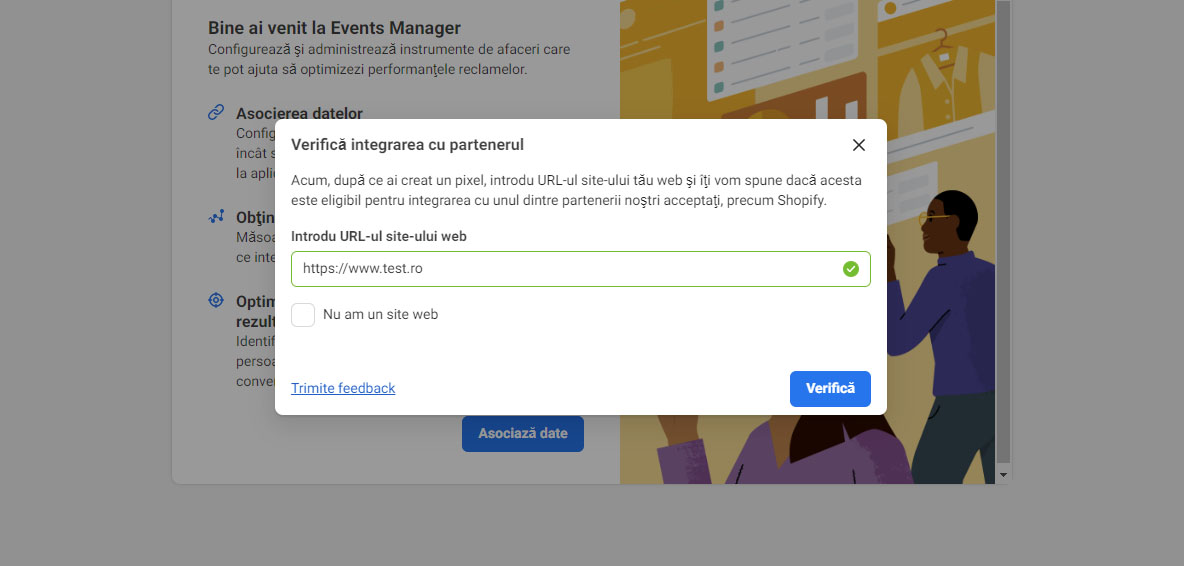Select the Nu am un site web label
The image size is (1184, 566).
pyautogui.click(x=381, y=315)
